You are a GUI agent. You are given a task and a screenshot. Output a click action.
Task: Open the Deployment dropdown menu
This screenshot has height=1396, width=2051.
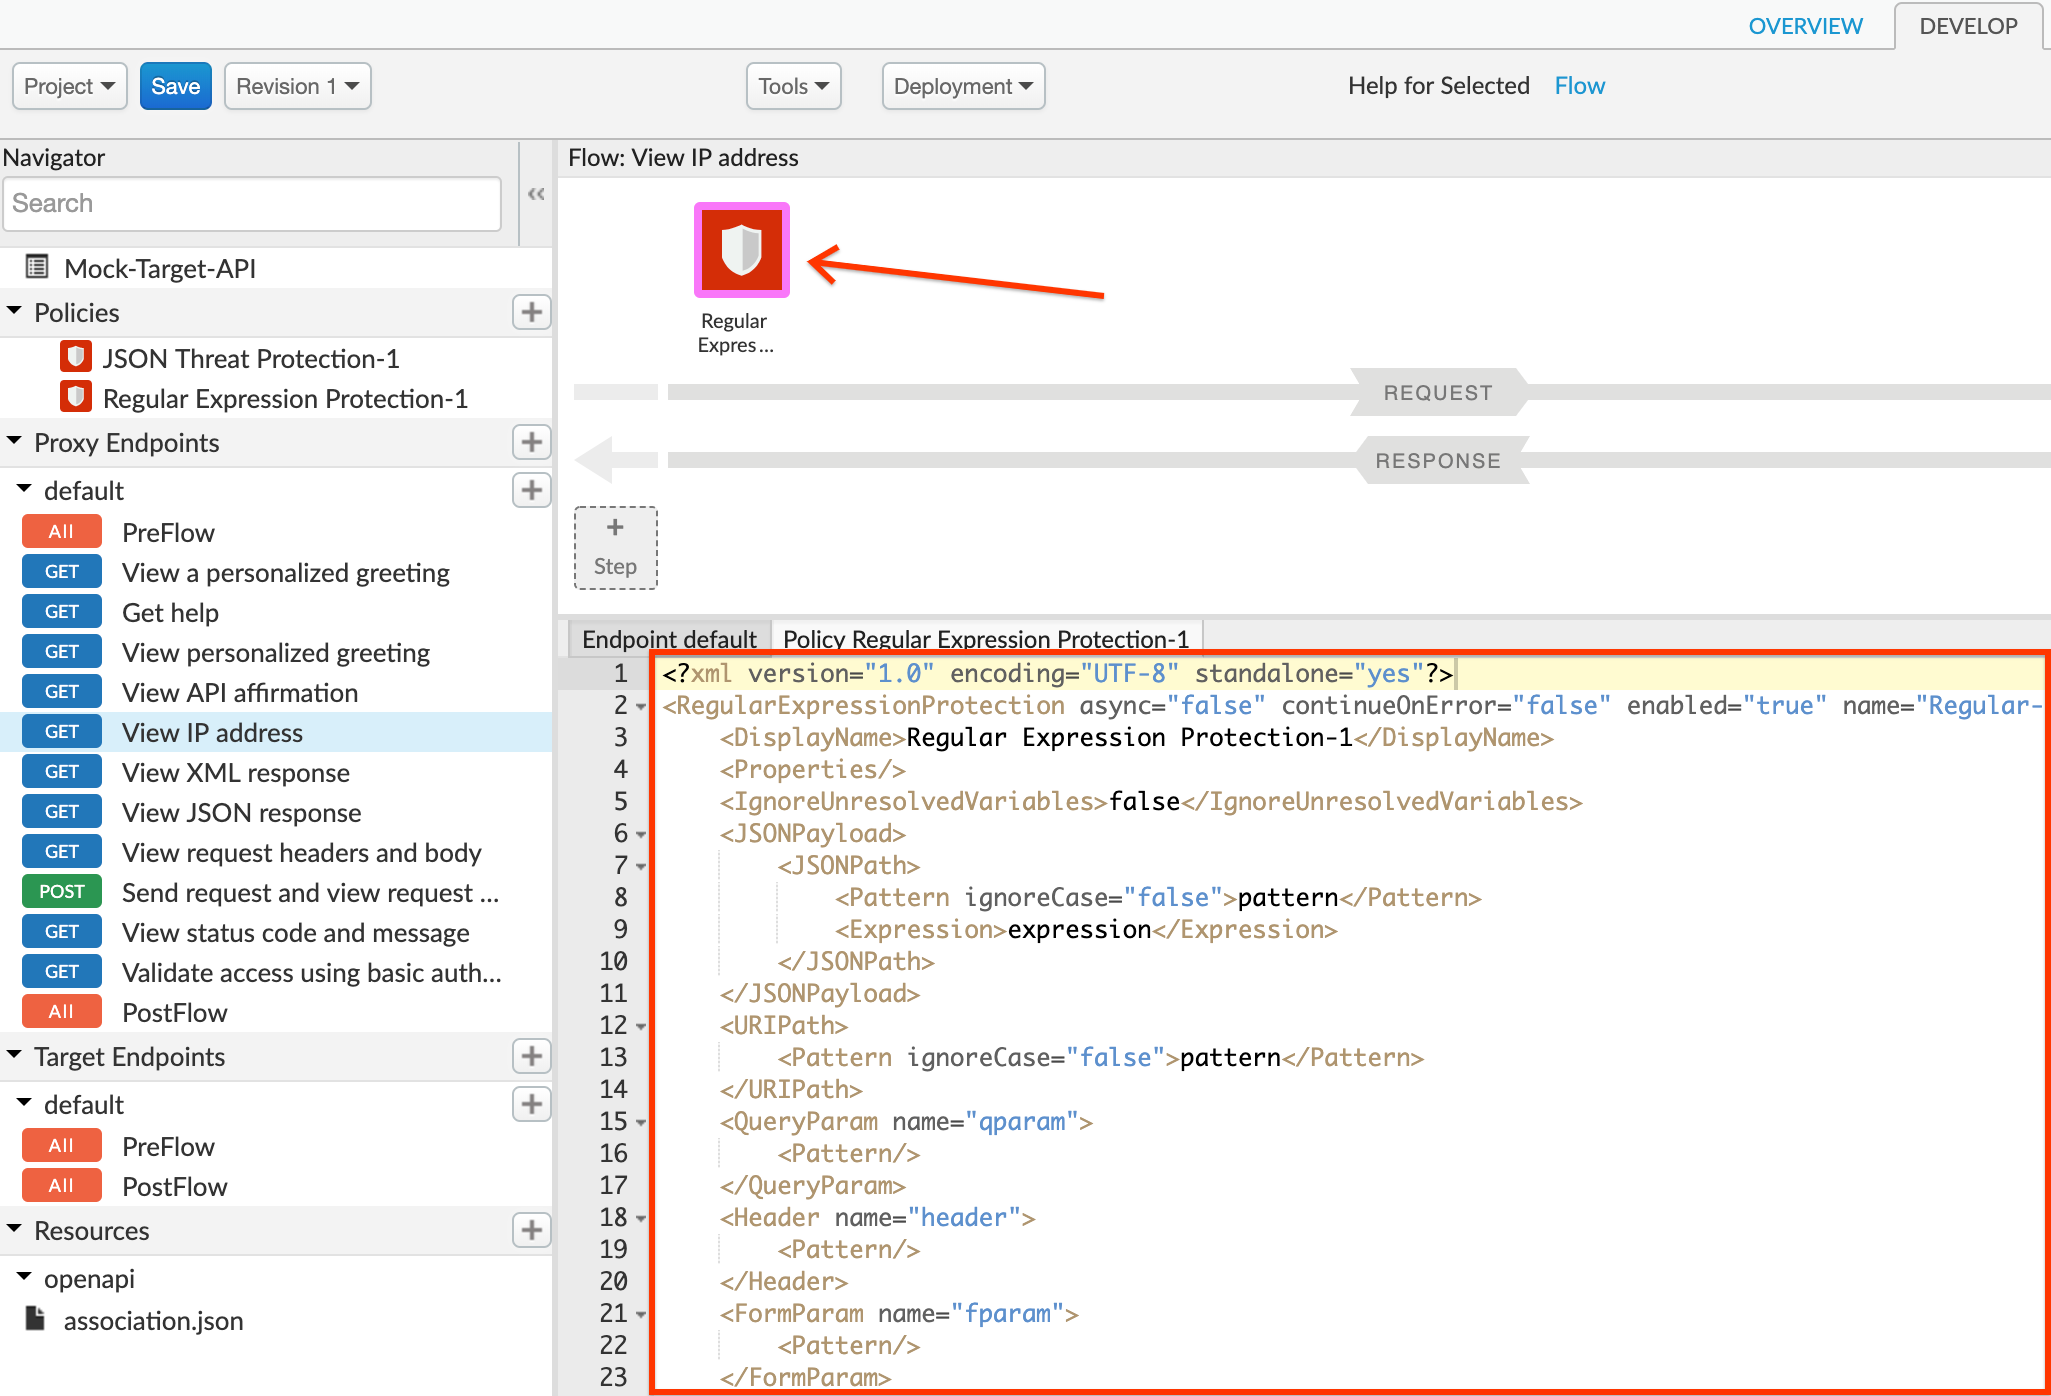(962, 86)
